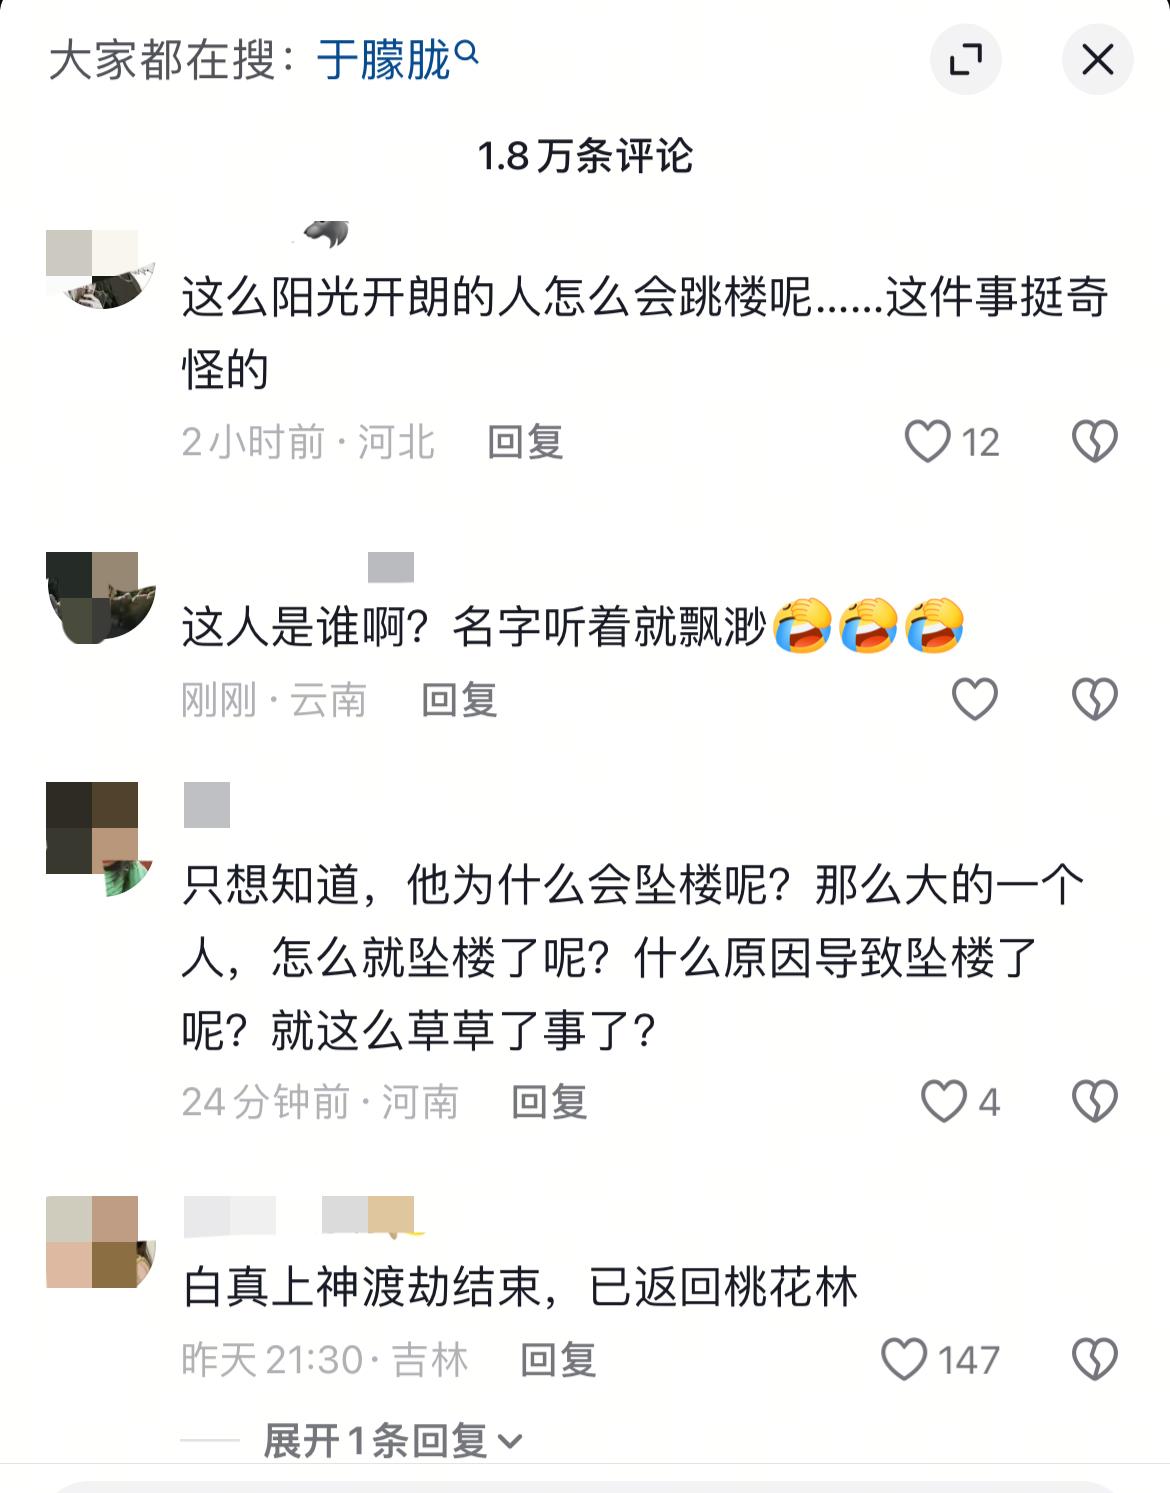
Task: Expand 展开1条回复 under Jilin comment
Action: click(x=392, y=1441)
